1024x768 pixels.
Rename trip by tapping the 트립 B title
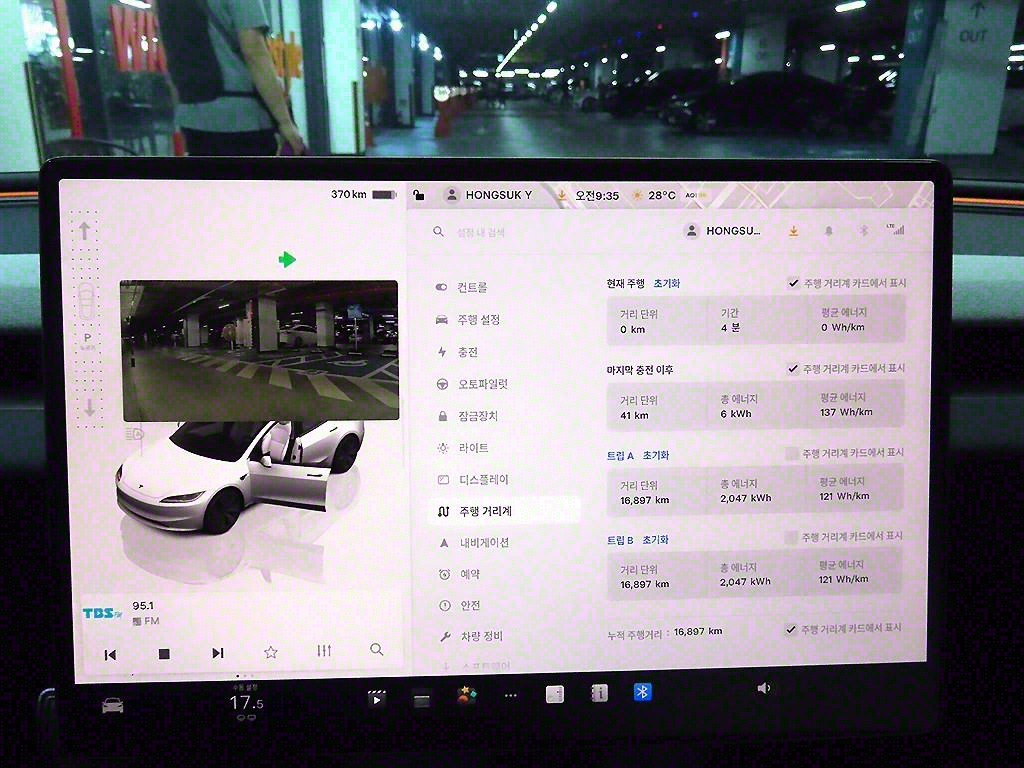620,541
